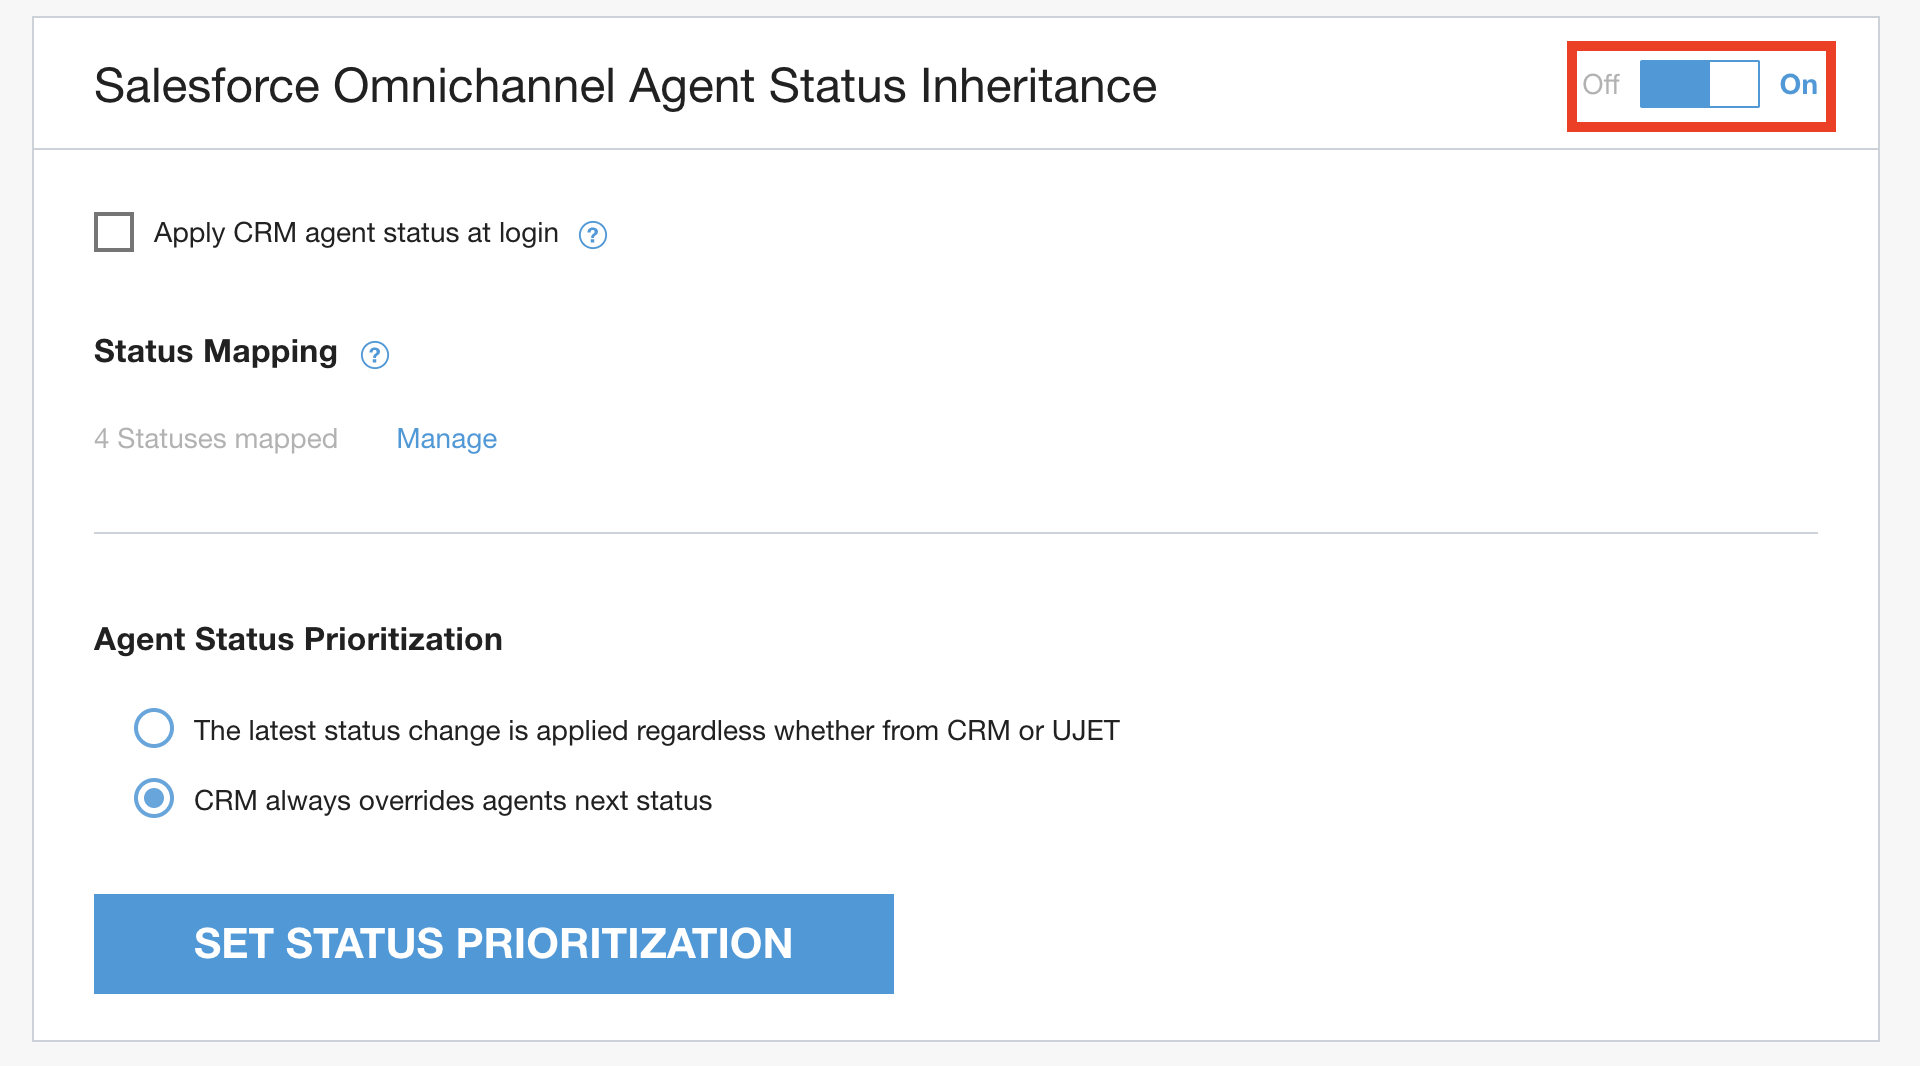Click the Agent Status Prioritization heading
This screenshot has width=1920, height=1066.
pyautogui.click(x=298, y=640)
